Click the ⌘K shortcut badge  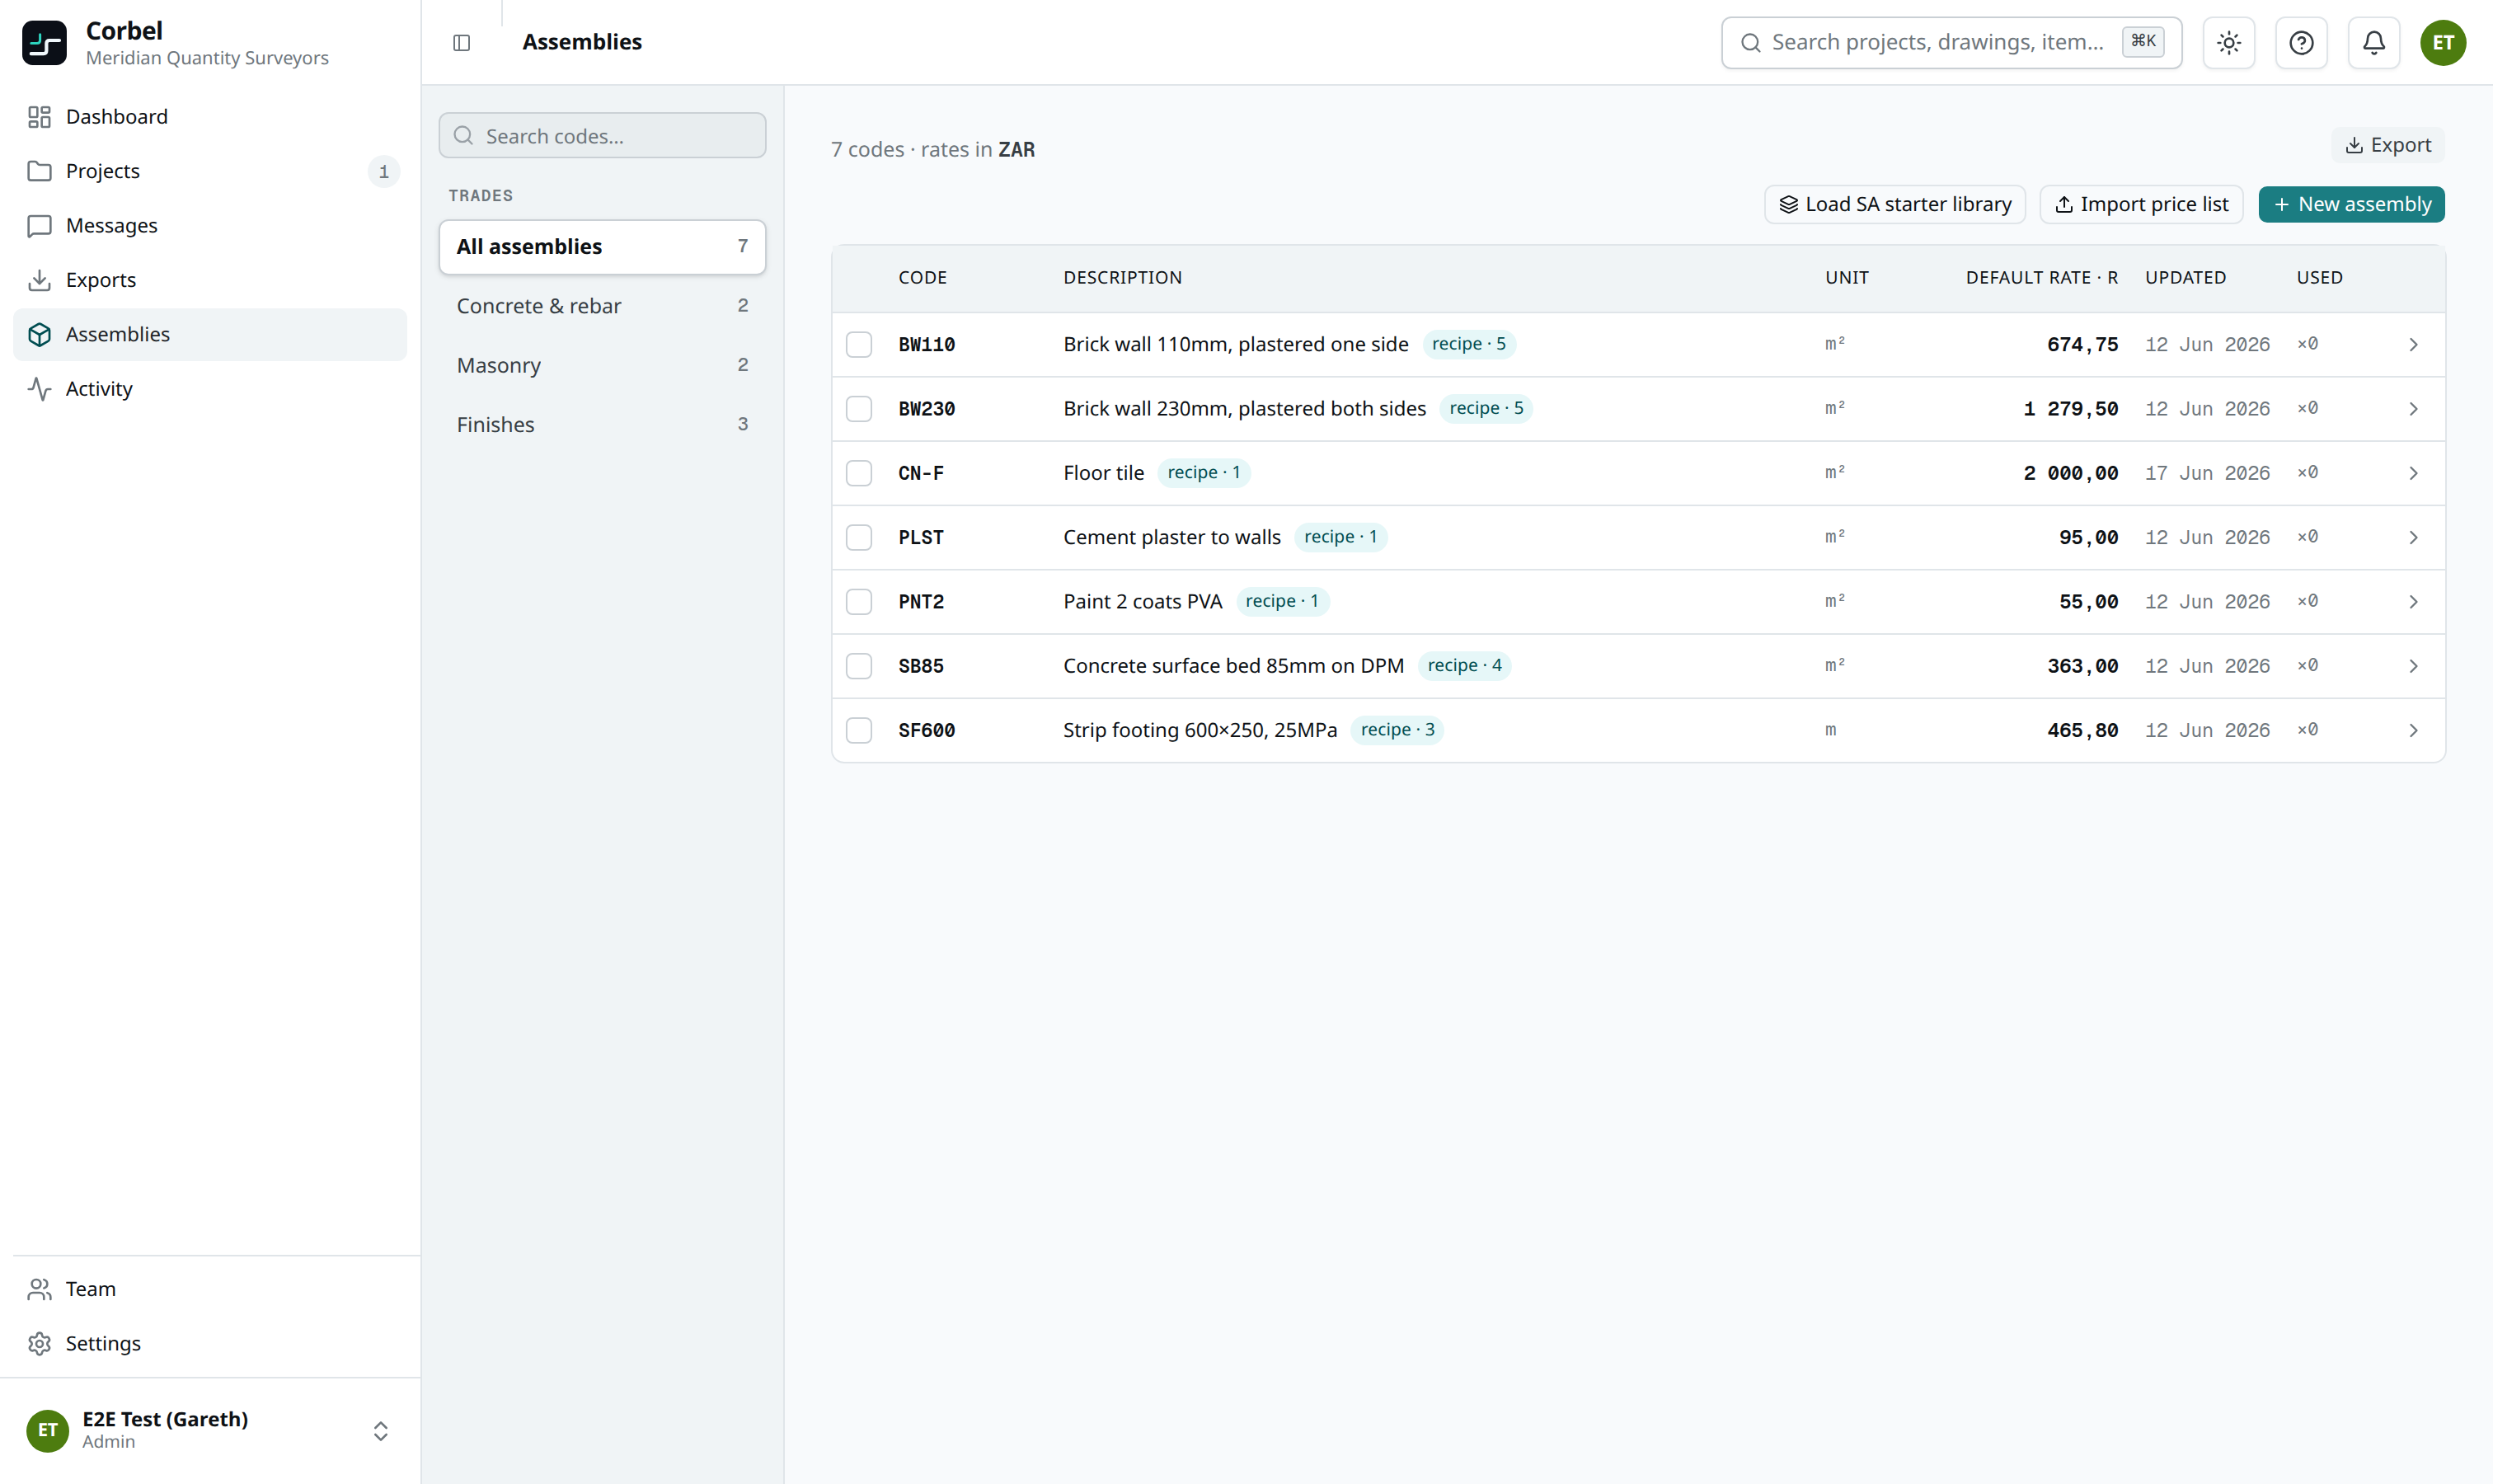tap(2142, 42)
